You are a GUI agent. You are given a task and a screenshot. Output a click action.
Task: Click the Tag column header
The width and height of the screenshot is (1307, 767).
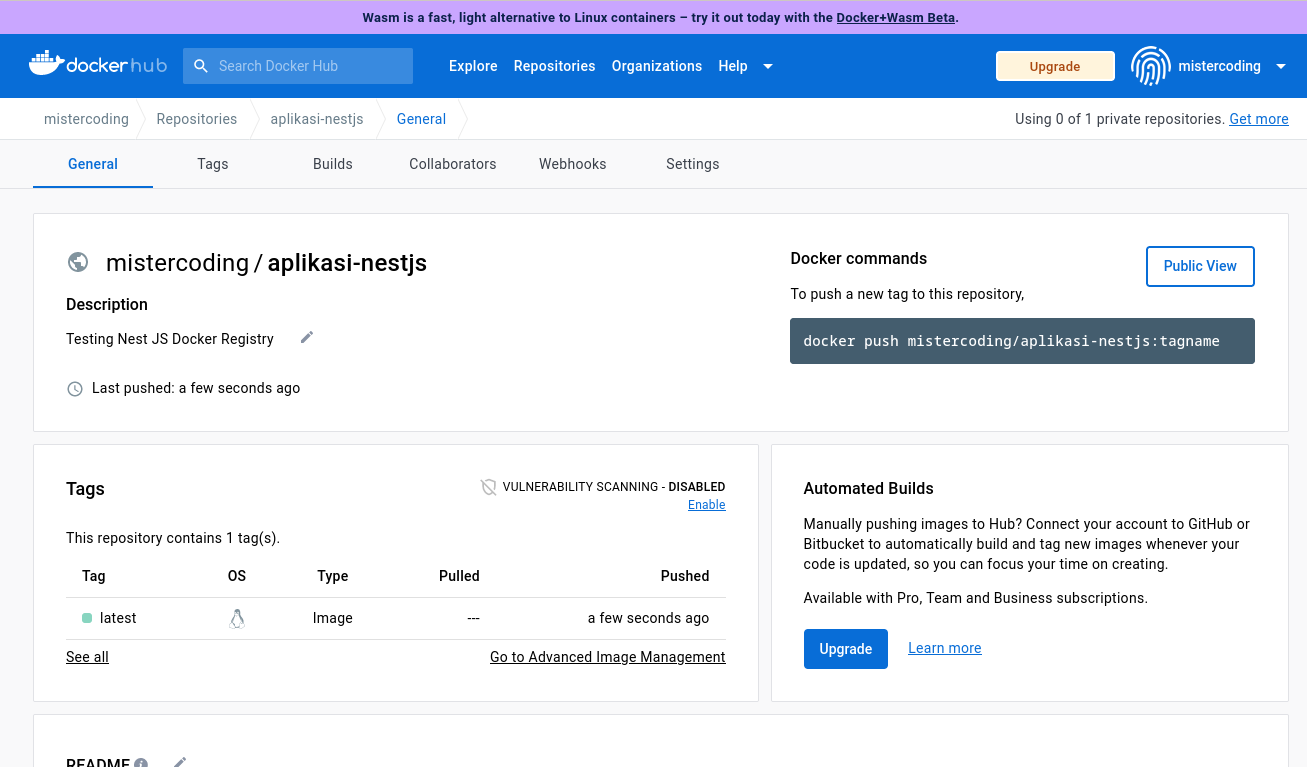[x=94, y=576]
